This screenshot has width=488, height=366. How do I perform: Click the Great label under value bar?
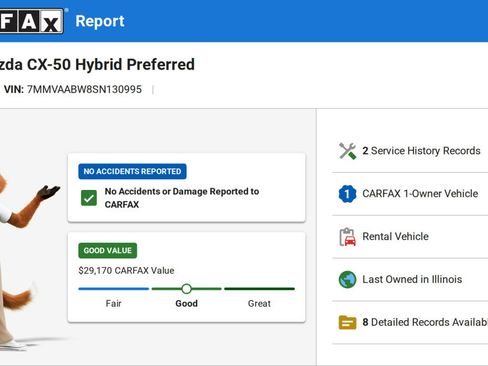(x=259, y=303)
